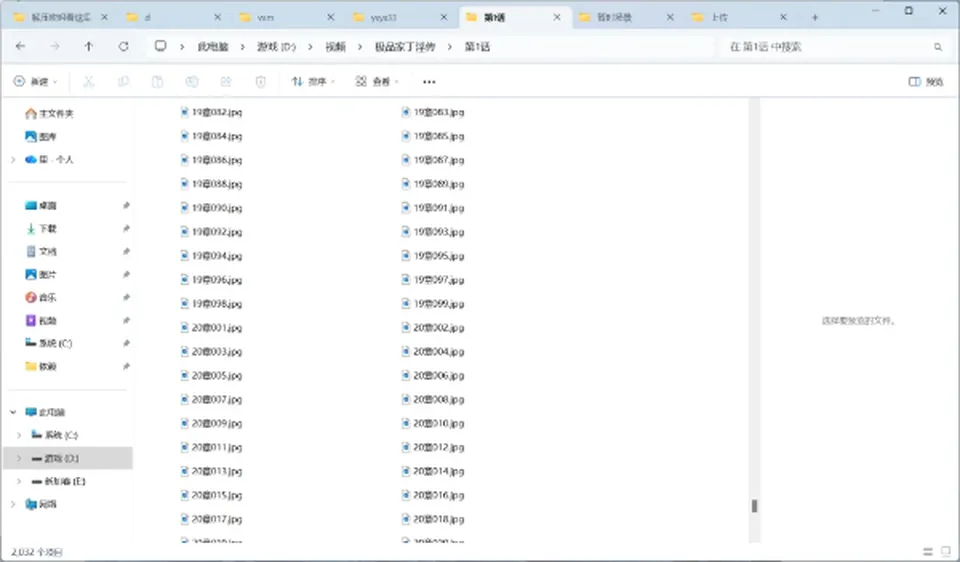The image size is (960, 562).
Task: Click the Copy icon in toolbar
Action: point(123,81)
